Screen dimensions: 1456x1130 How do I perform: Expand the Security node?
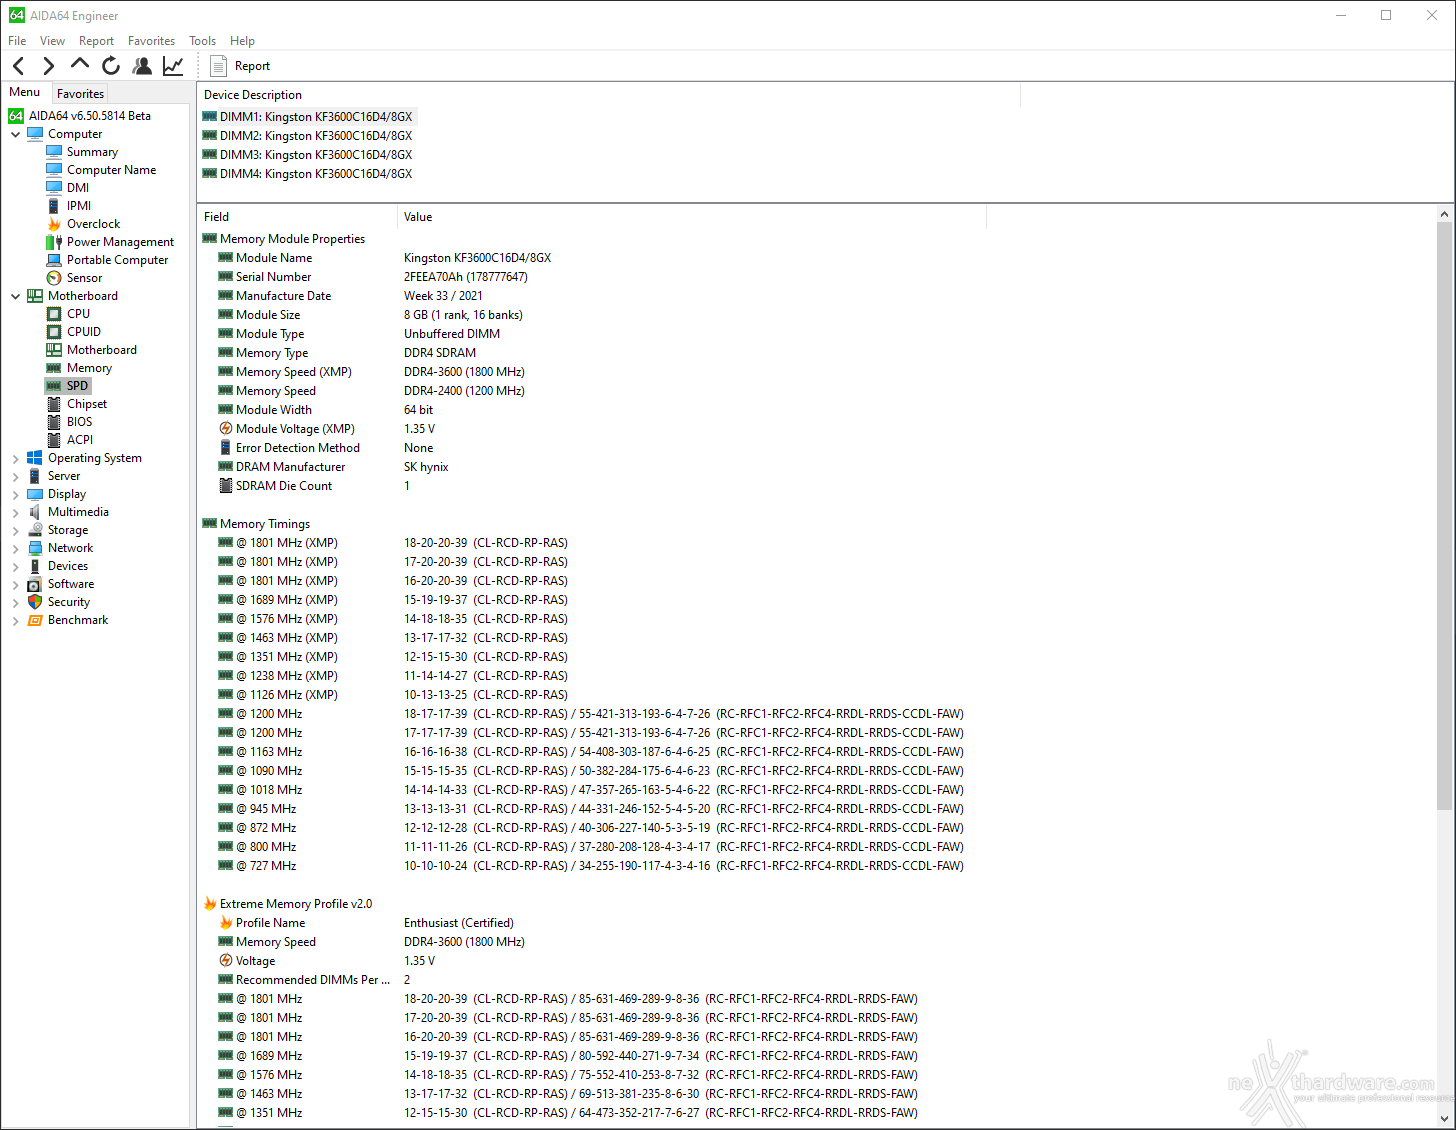coord(16,602)
